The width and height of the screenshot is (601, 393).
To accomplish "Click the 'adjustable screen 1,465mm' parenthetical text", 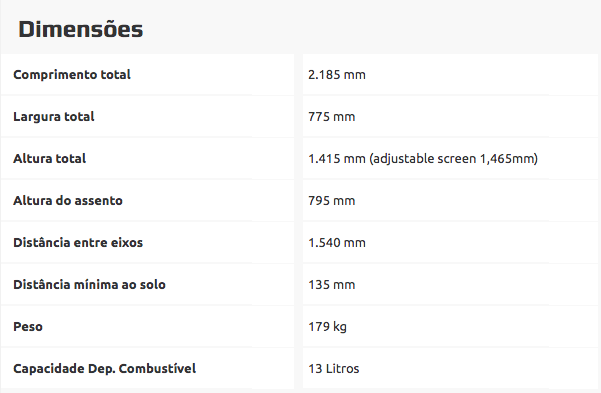I will pyautogui.click(x=453, y=158).
